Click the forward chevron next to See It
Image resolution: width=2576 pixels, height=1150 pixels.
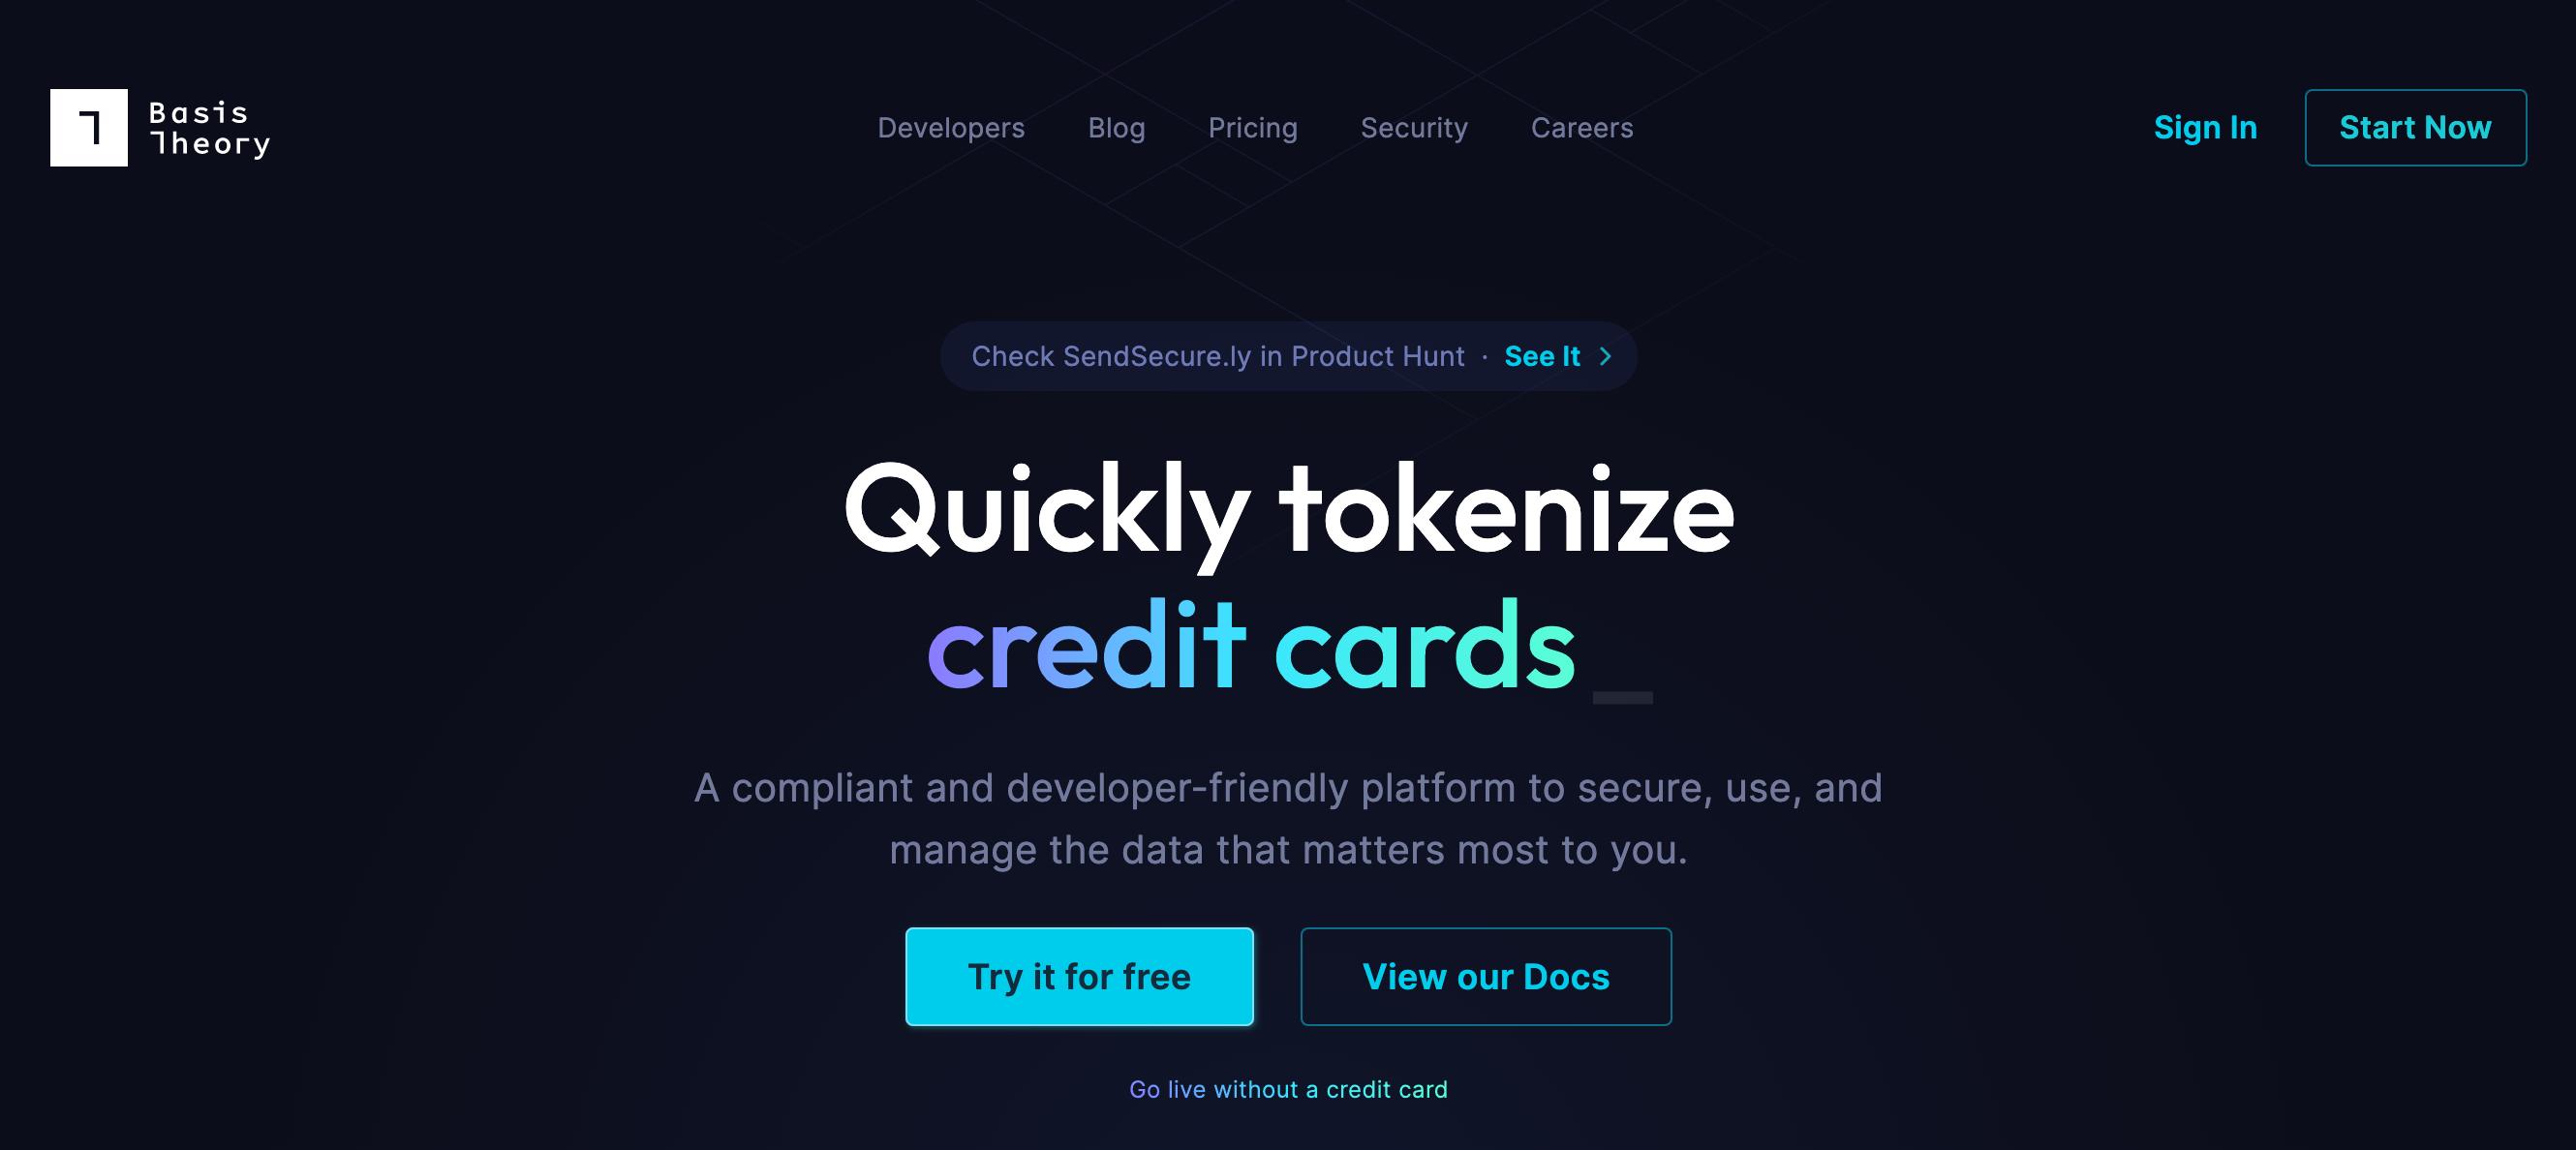pos(1604,356)
